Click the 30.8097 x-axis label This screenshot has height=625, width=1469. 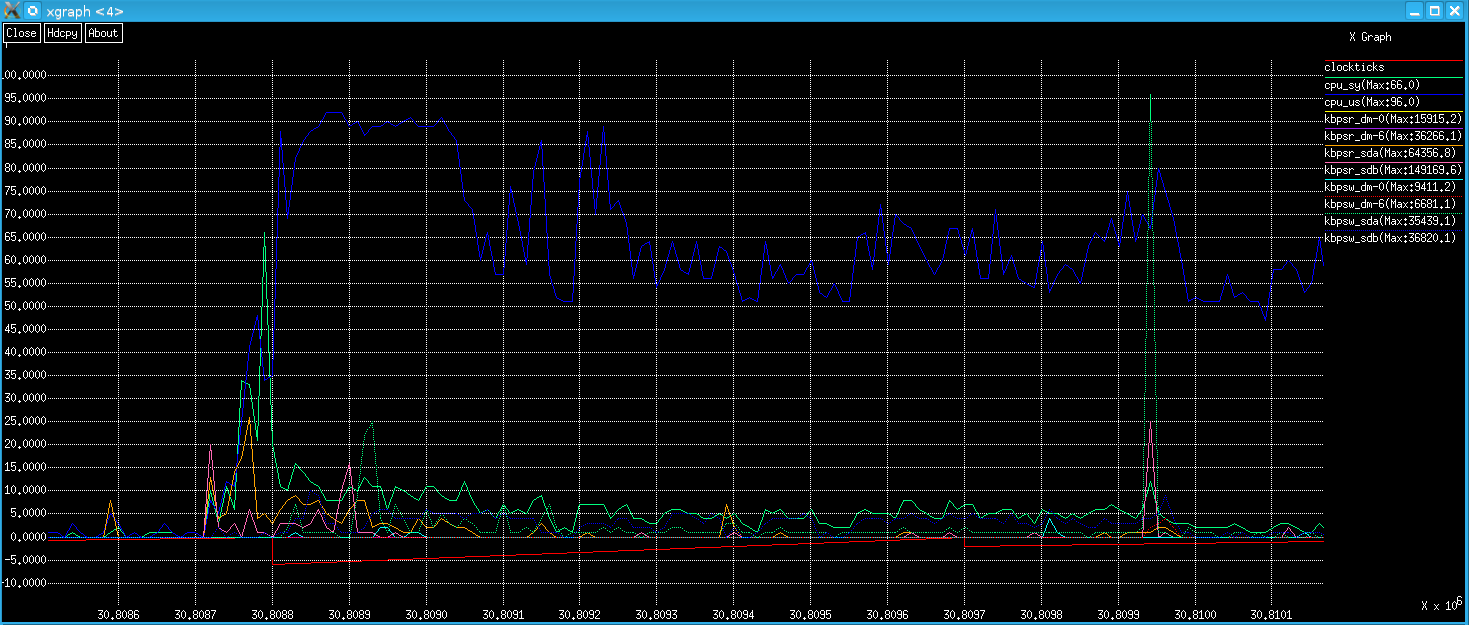coord(963,614)
